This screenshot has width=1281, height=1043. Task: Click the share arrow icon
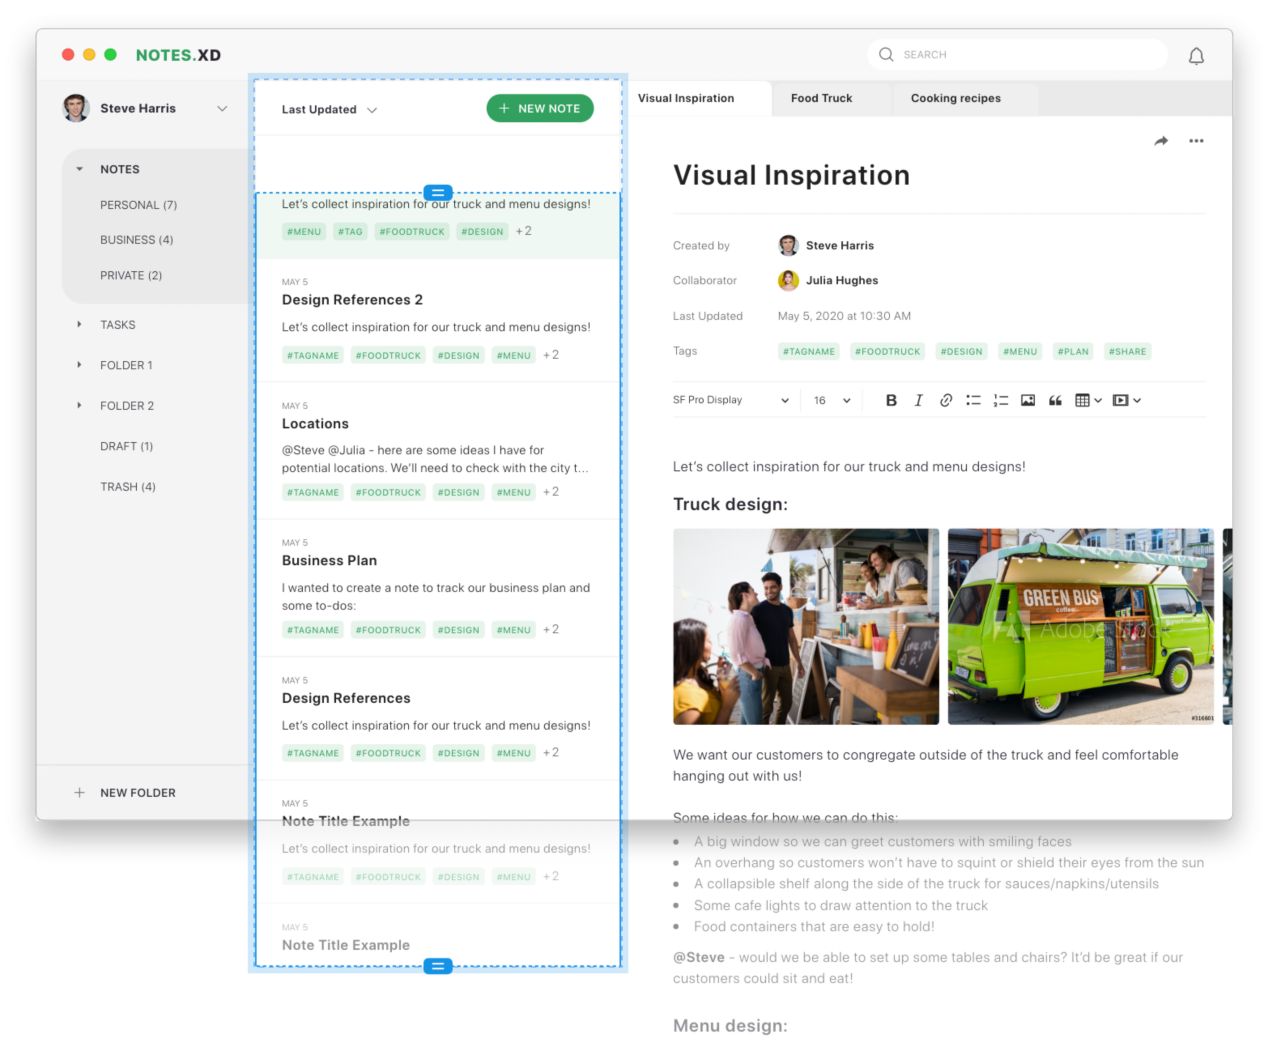tap(1160, 141)
